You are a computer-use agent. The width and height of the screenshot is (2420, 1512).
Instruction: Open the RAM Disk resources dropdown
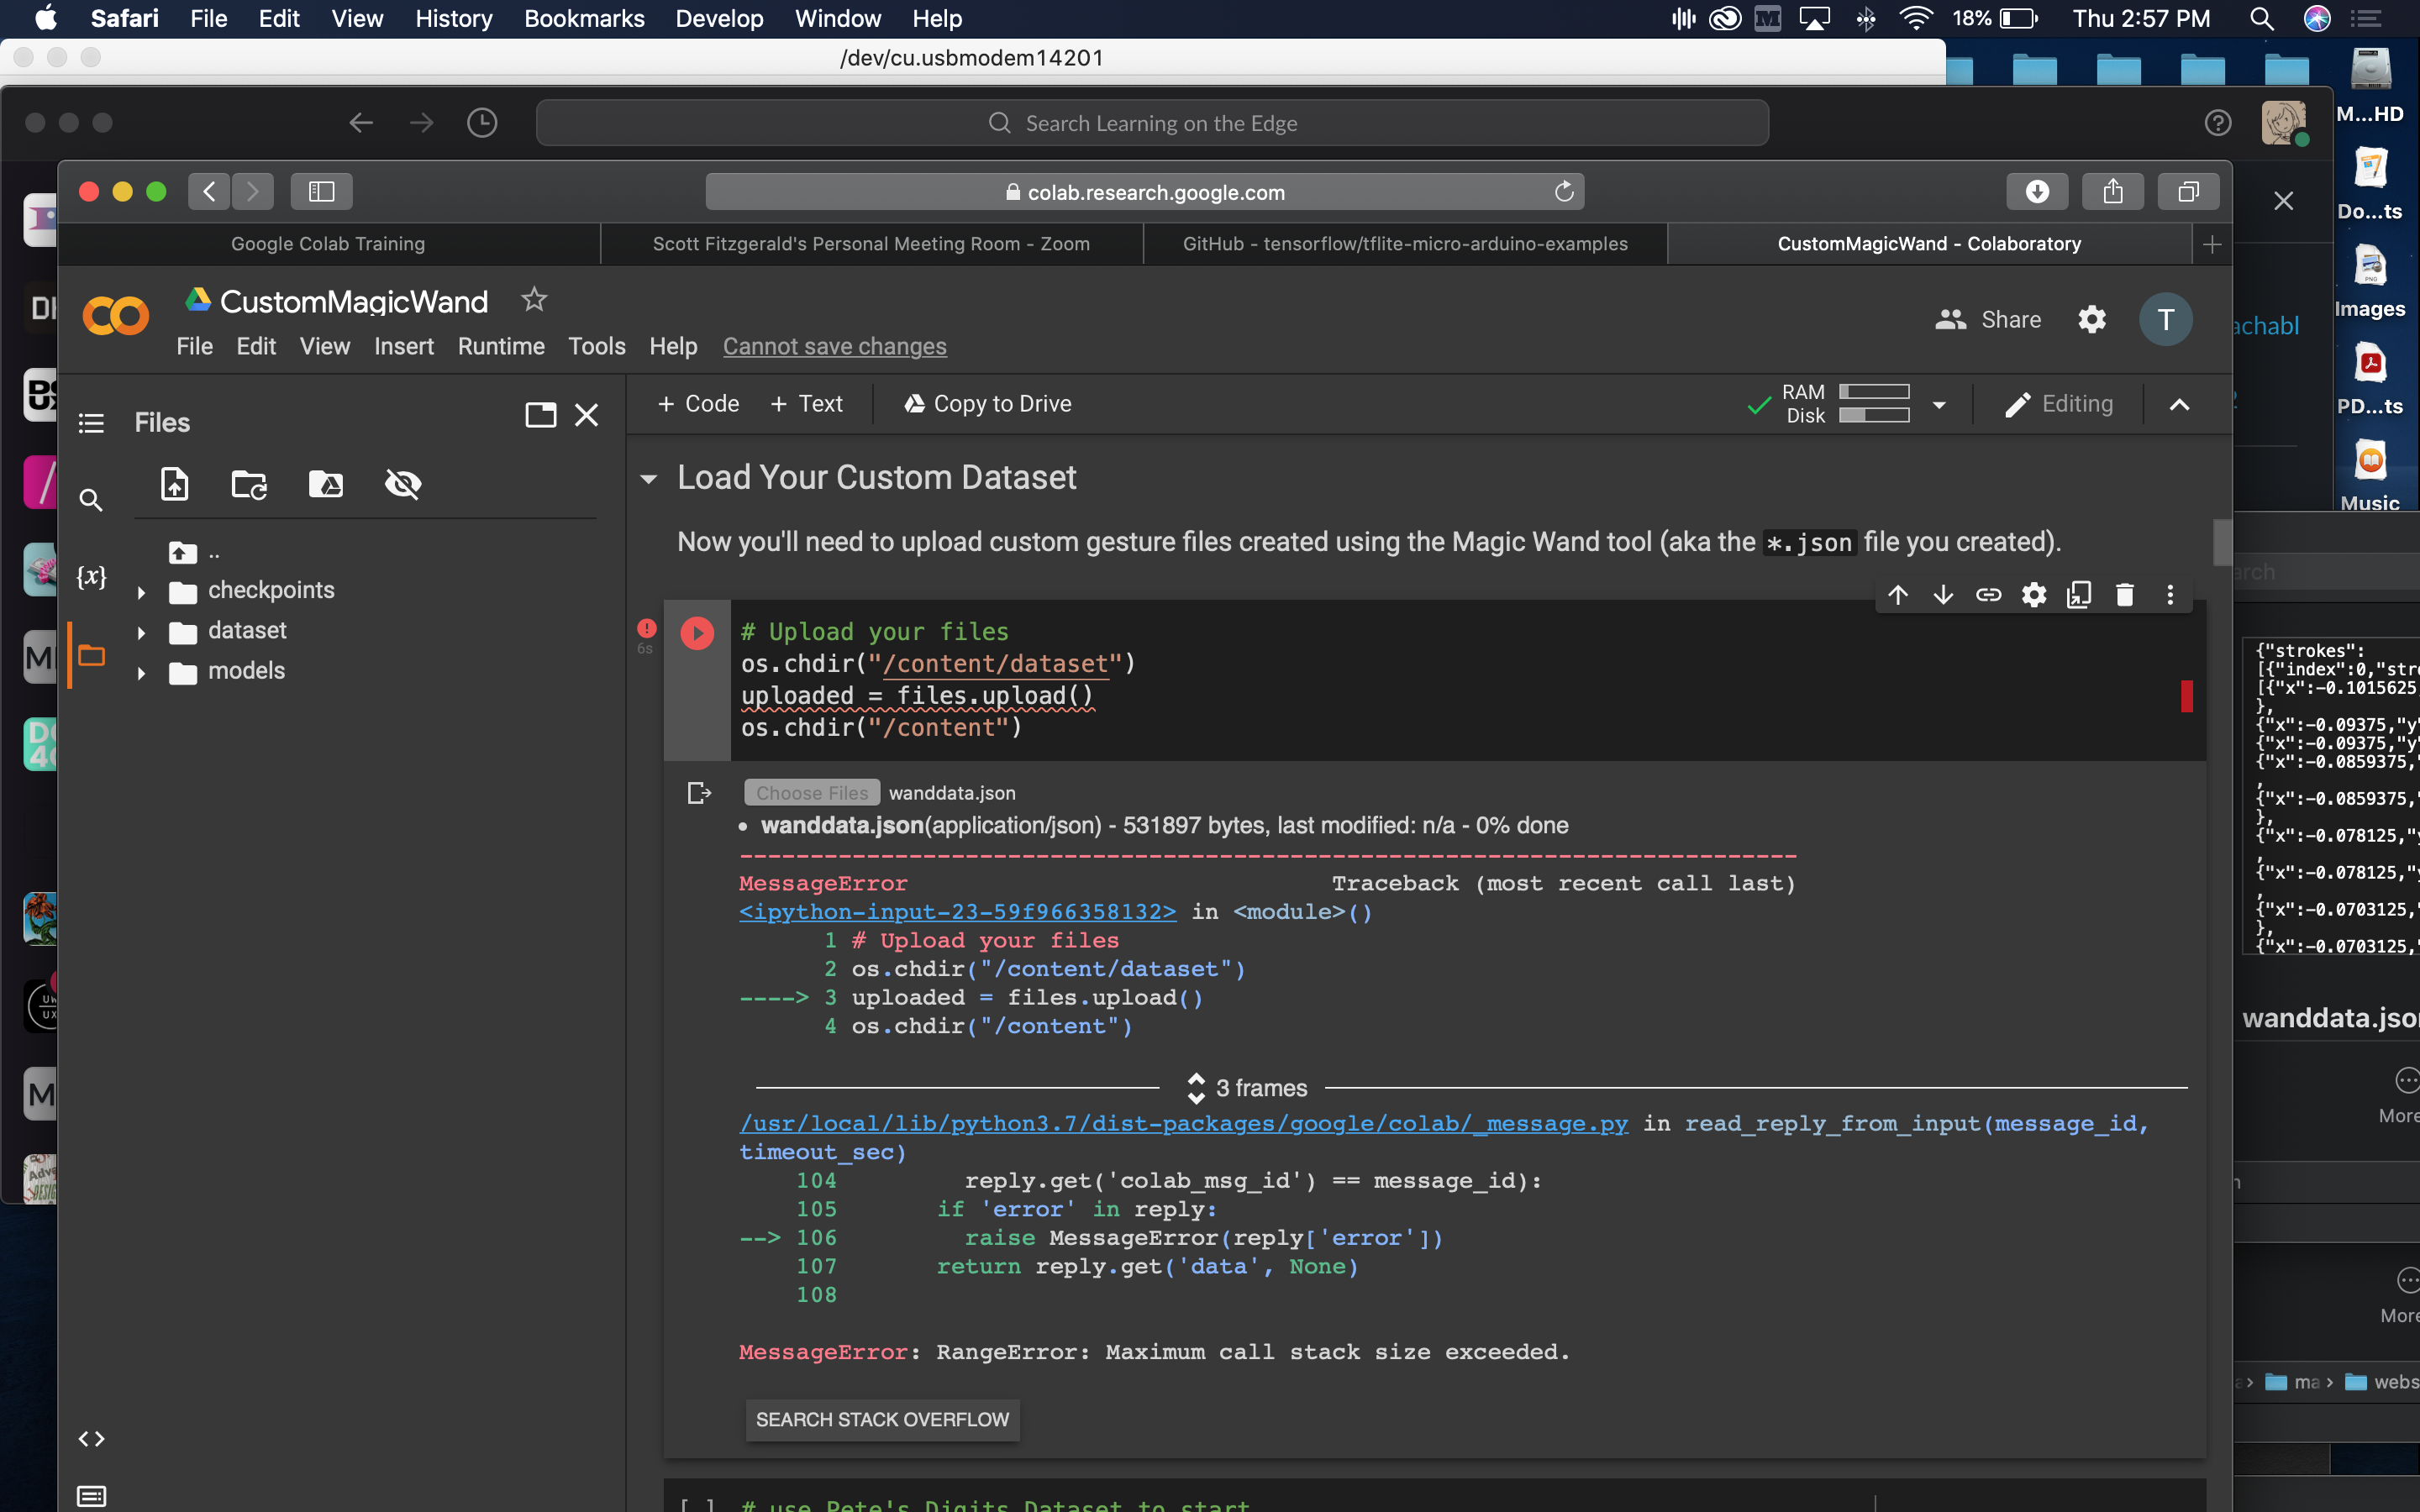[x=1939, y=405]
